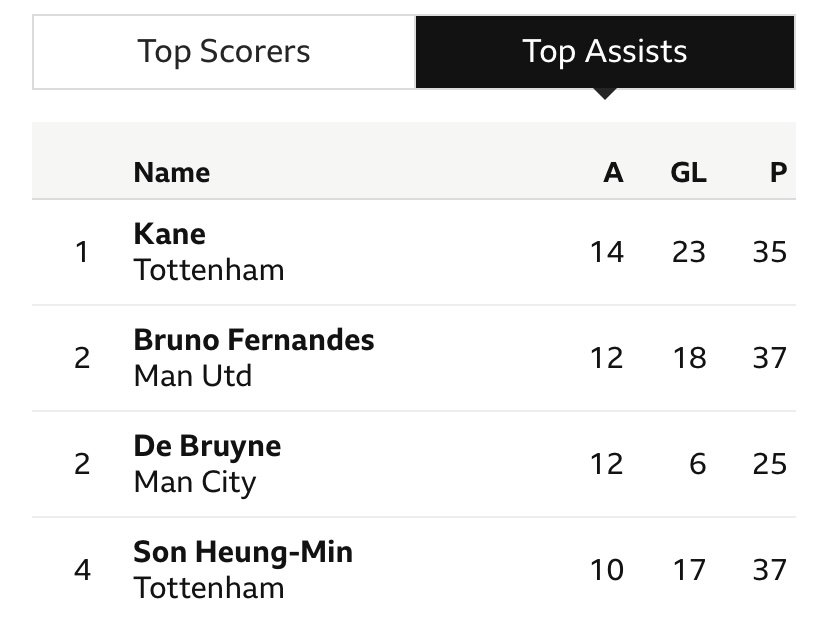The width and height of the screenshot is (828, 620).
Task: Click the P played column header
Action: click(778, 172)
